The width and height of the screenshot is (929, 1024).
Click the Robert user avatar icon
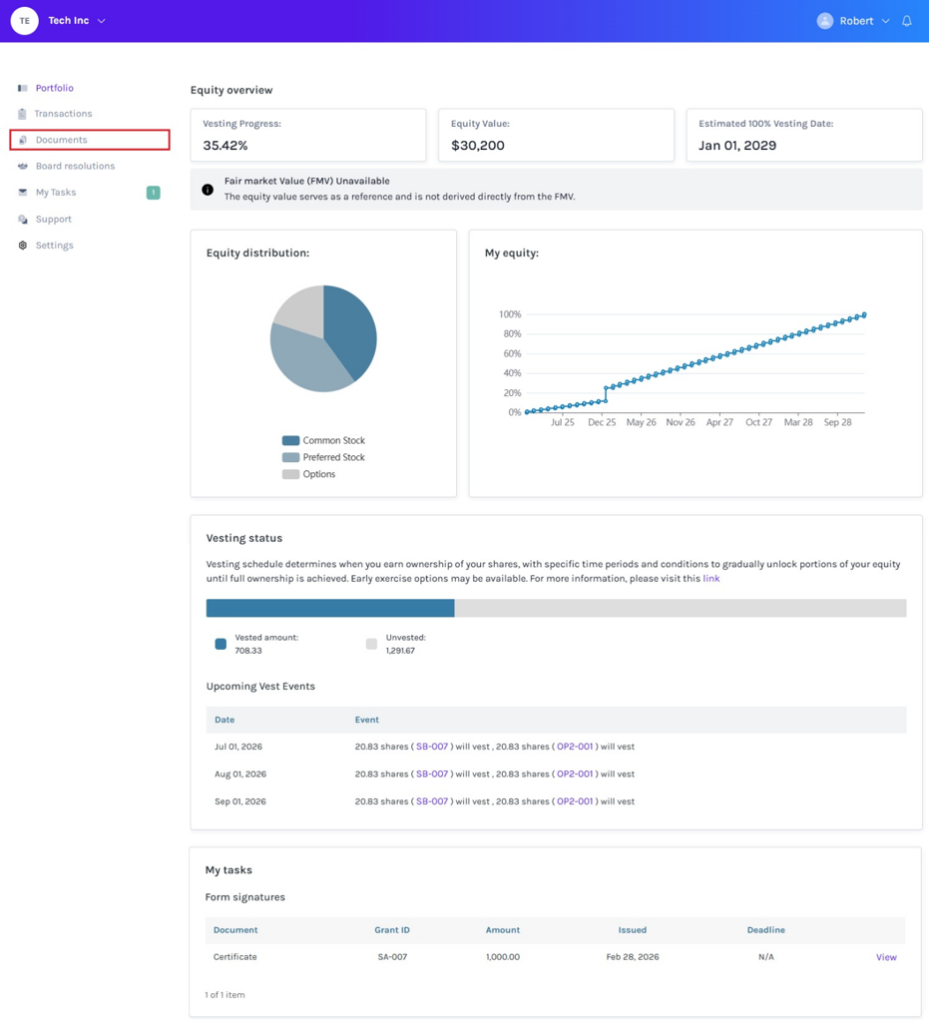click(x=825, y=21)
